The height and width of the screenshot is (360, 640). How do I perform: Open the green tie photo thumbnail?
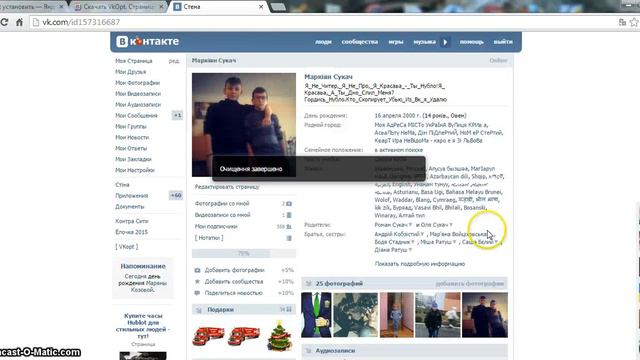pyautogui.click(x=316, y=315)
